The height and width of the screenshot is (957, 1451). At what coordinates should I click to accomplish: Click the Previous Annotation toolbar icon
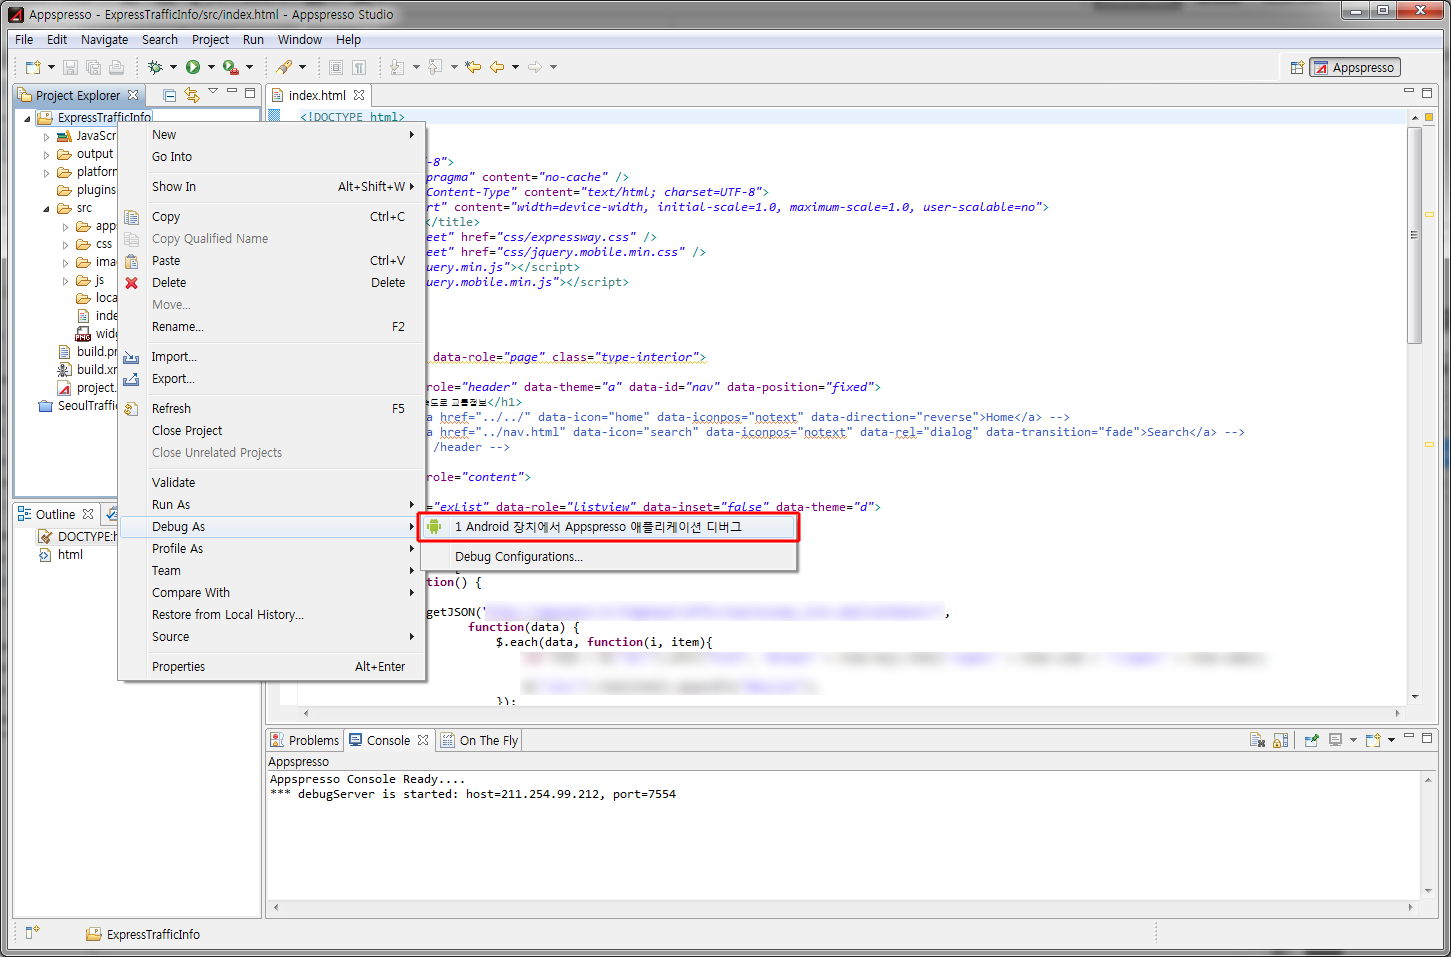(435, 67)
